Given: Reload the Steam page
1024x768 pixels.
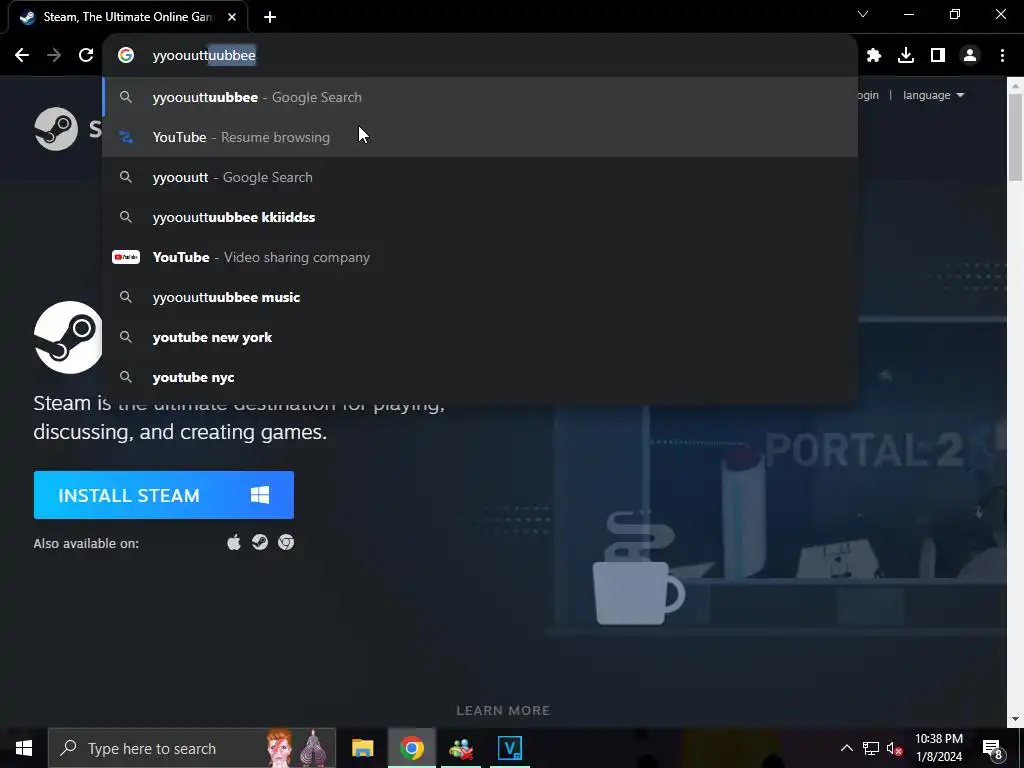Looking at the screenshot, I should [x=86, y=56].
